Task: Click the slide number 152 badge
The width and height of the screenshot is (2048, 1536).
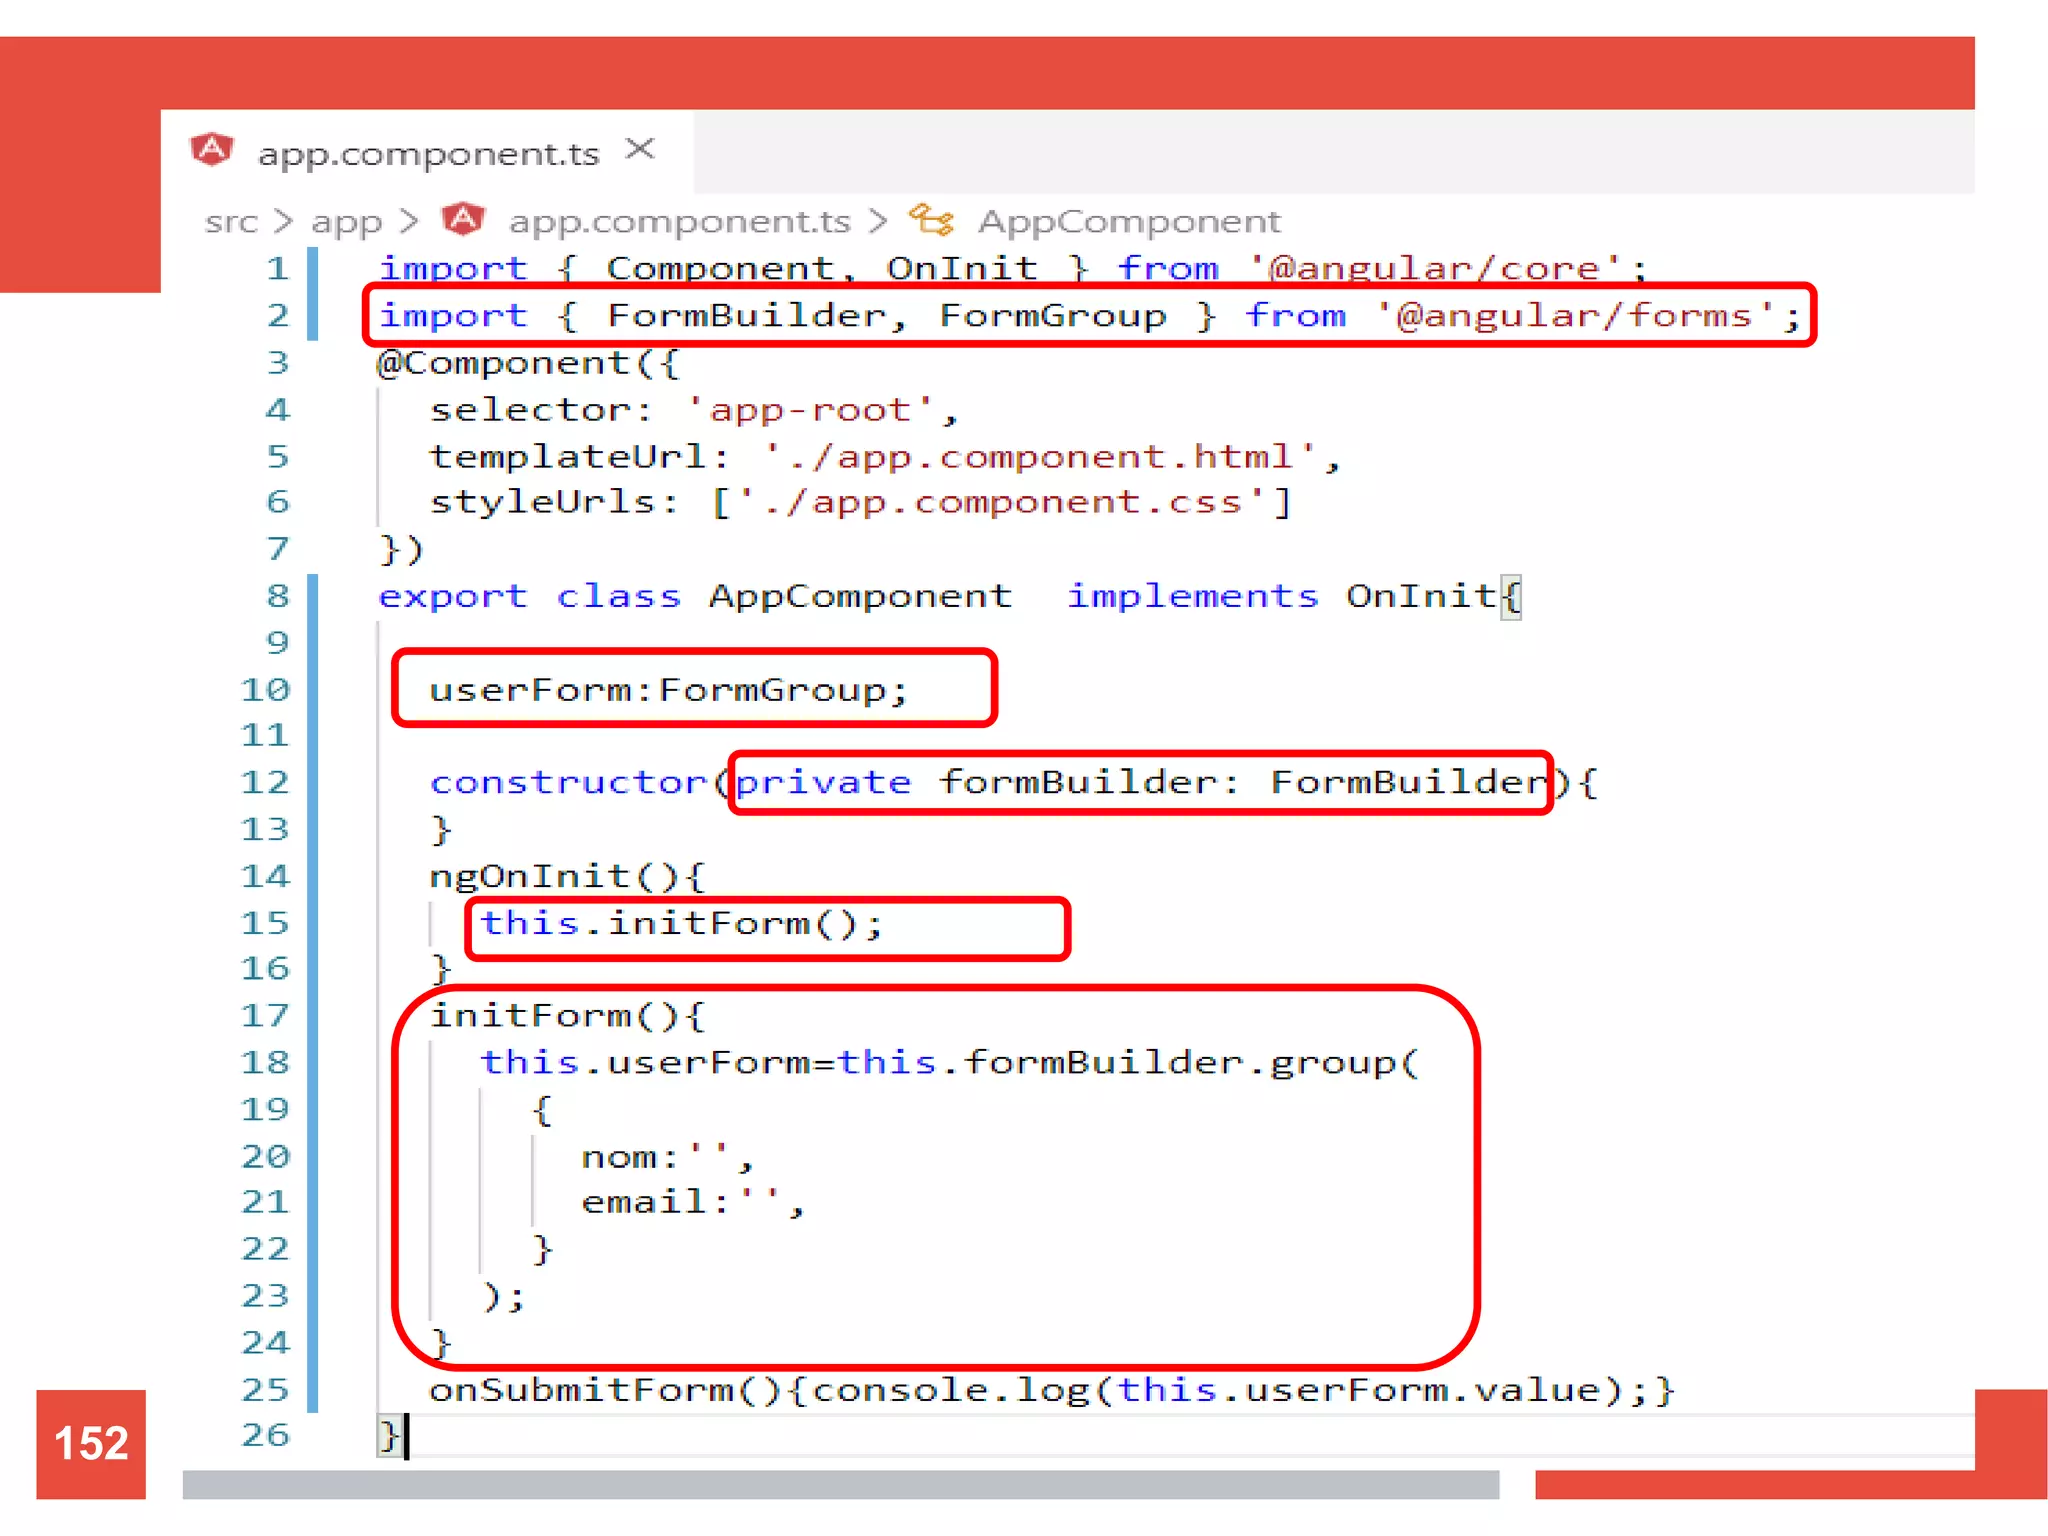Action: tap(91, 1443)
